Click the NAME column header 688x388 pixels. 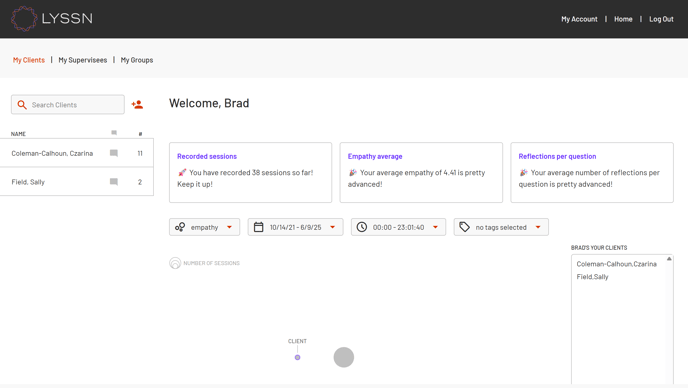(x=18, y=134)
